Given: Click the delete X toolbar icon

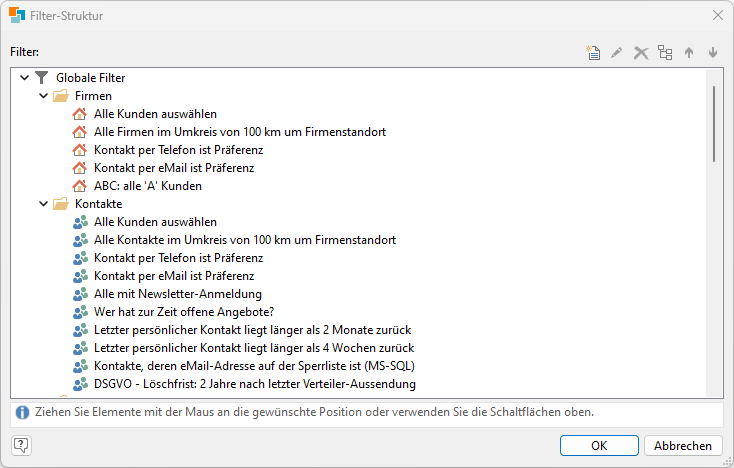Looking at the screenshot, I should point(641,53).
